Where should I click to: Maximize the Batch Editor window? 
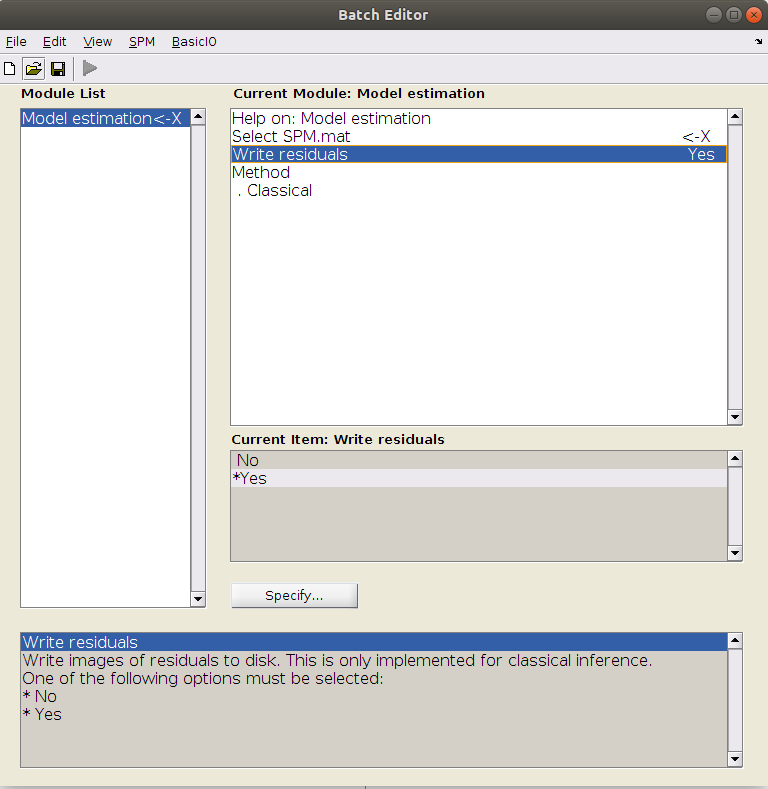coord(734,15)
